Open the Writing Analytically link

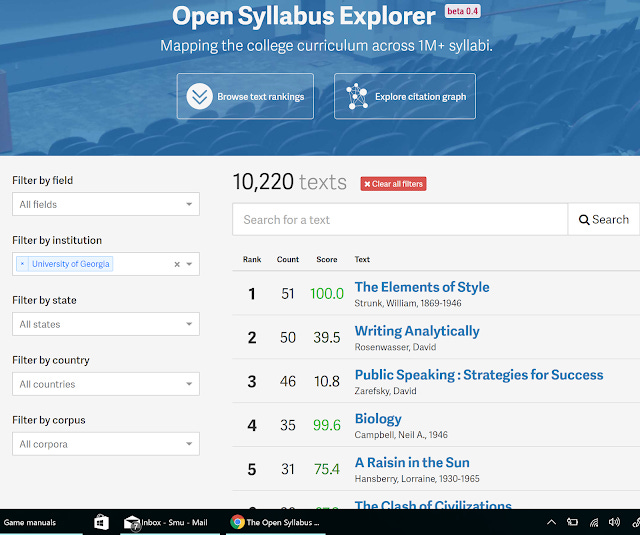pos(417,331)
